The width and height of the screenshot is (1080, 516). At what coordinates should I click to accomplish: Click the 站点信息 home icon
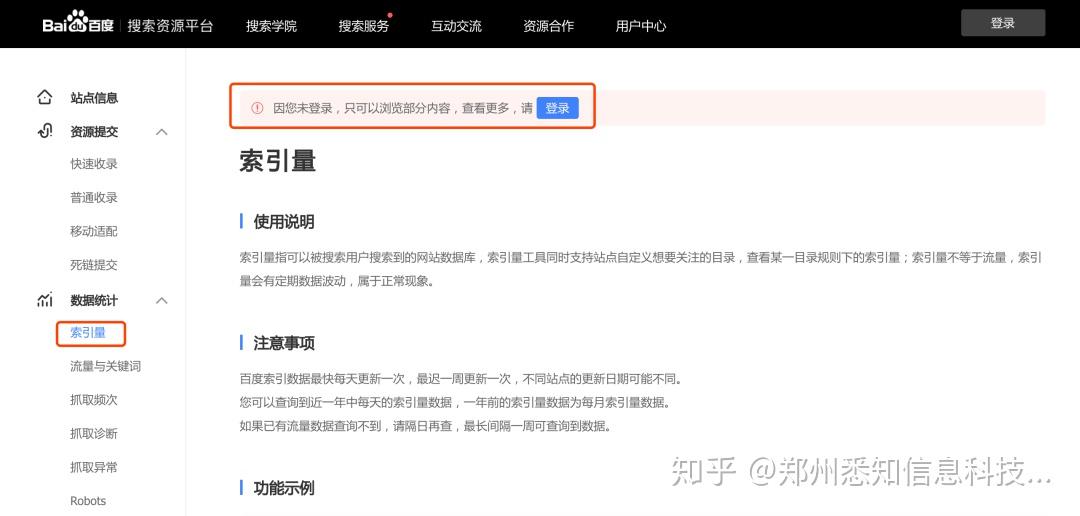(x=45, y=98)
